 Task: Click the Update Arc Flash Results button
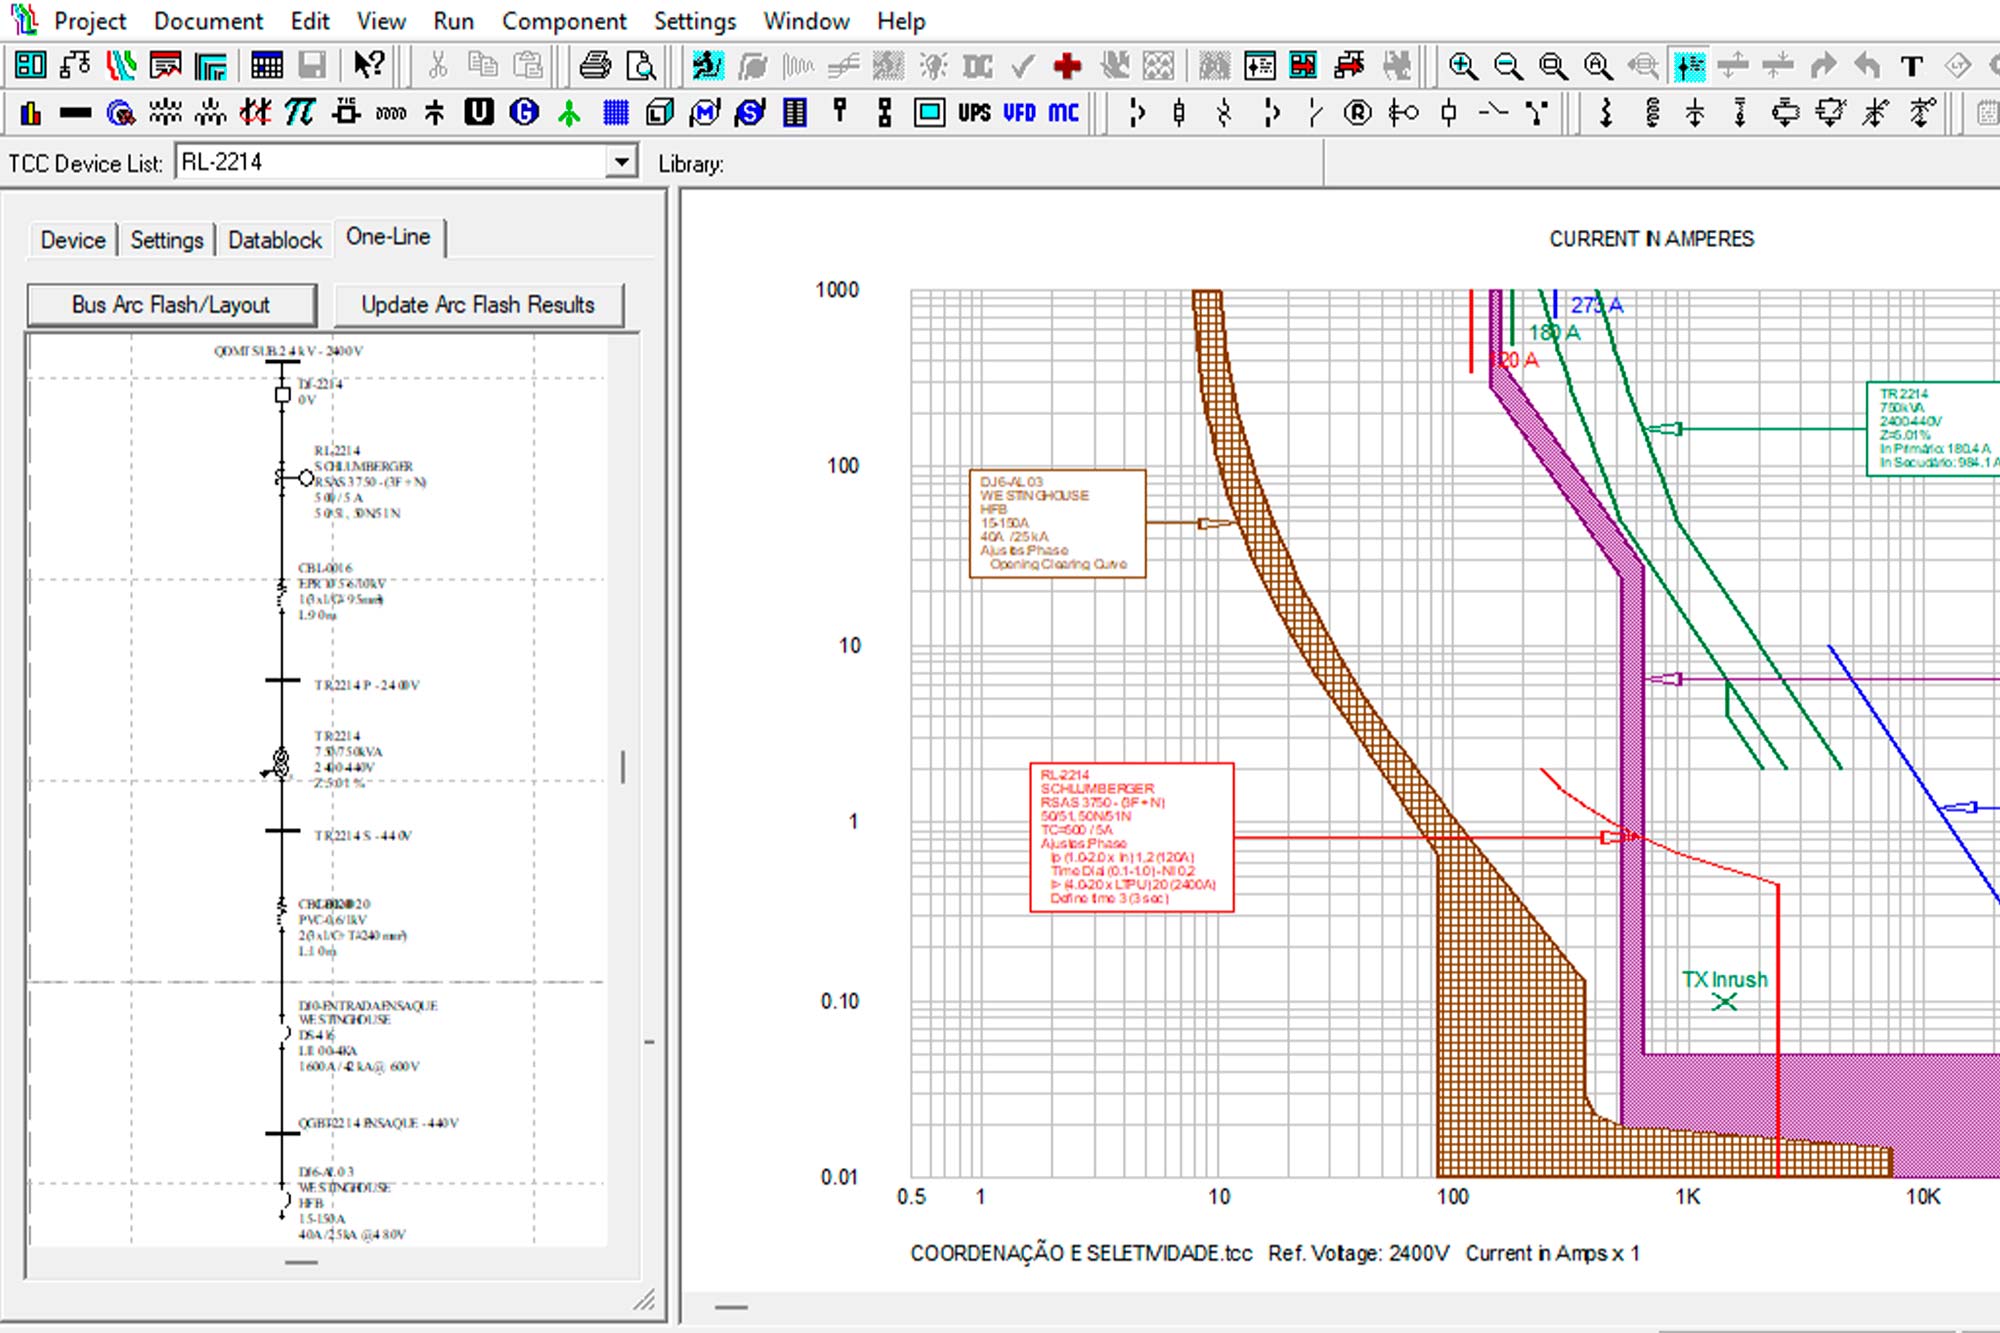tap(478, 305)
